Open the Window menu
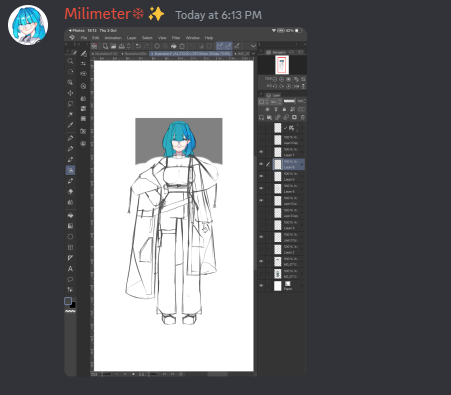The width and height of the screenshot is (451, 395). [193, 38]
